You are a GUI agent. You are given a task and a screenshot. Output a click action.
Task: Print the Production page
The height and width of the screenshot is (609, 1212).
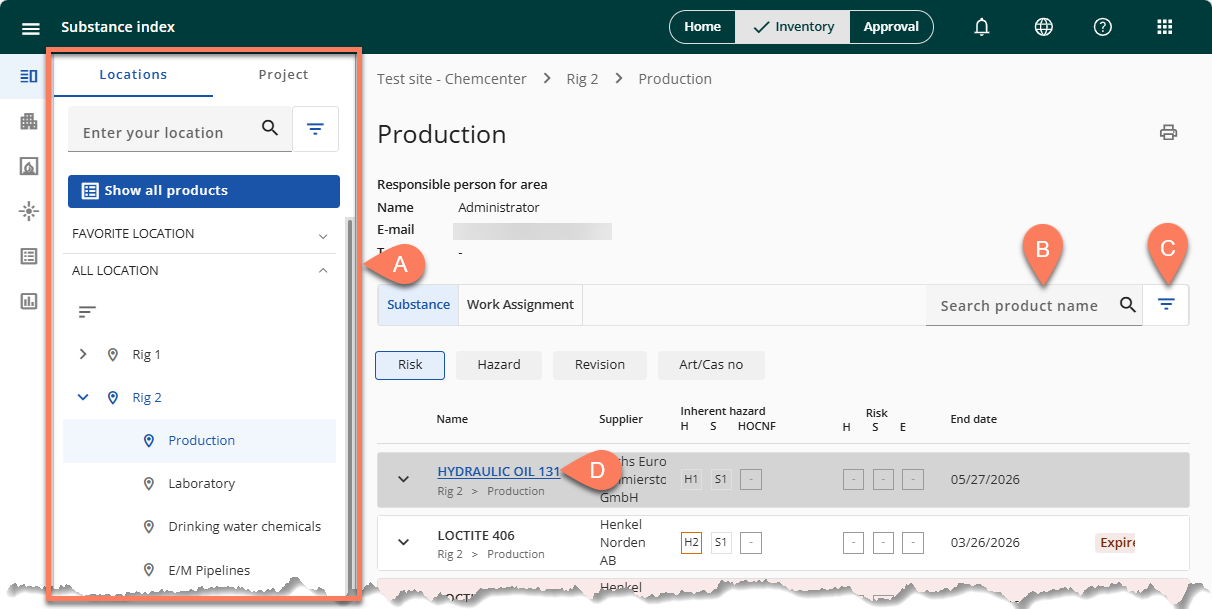[x=1168, y=133]
